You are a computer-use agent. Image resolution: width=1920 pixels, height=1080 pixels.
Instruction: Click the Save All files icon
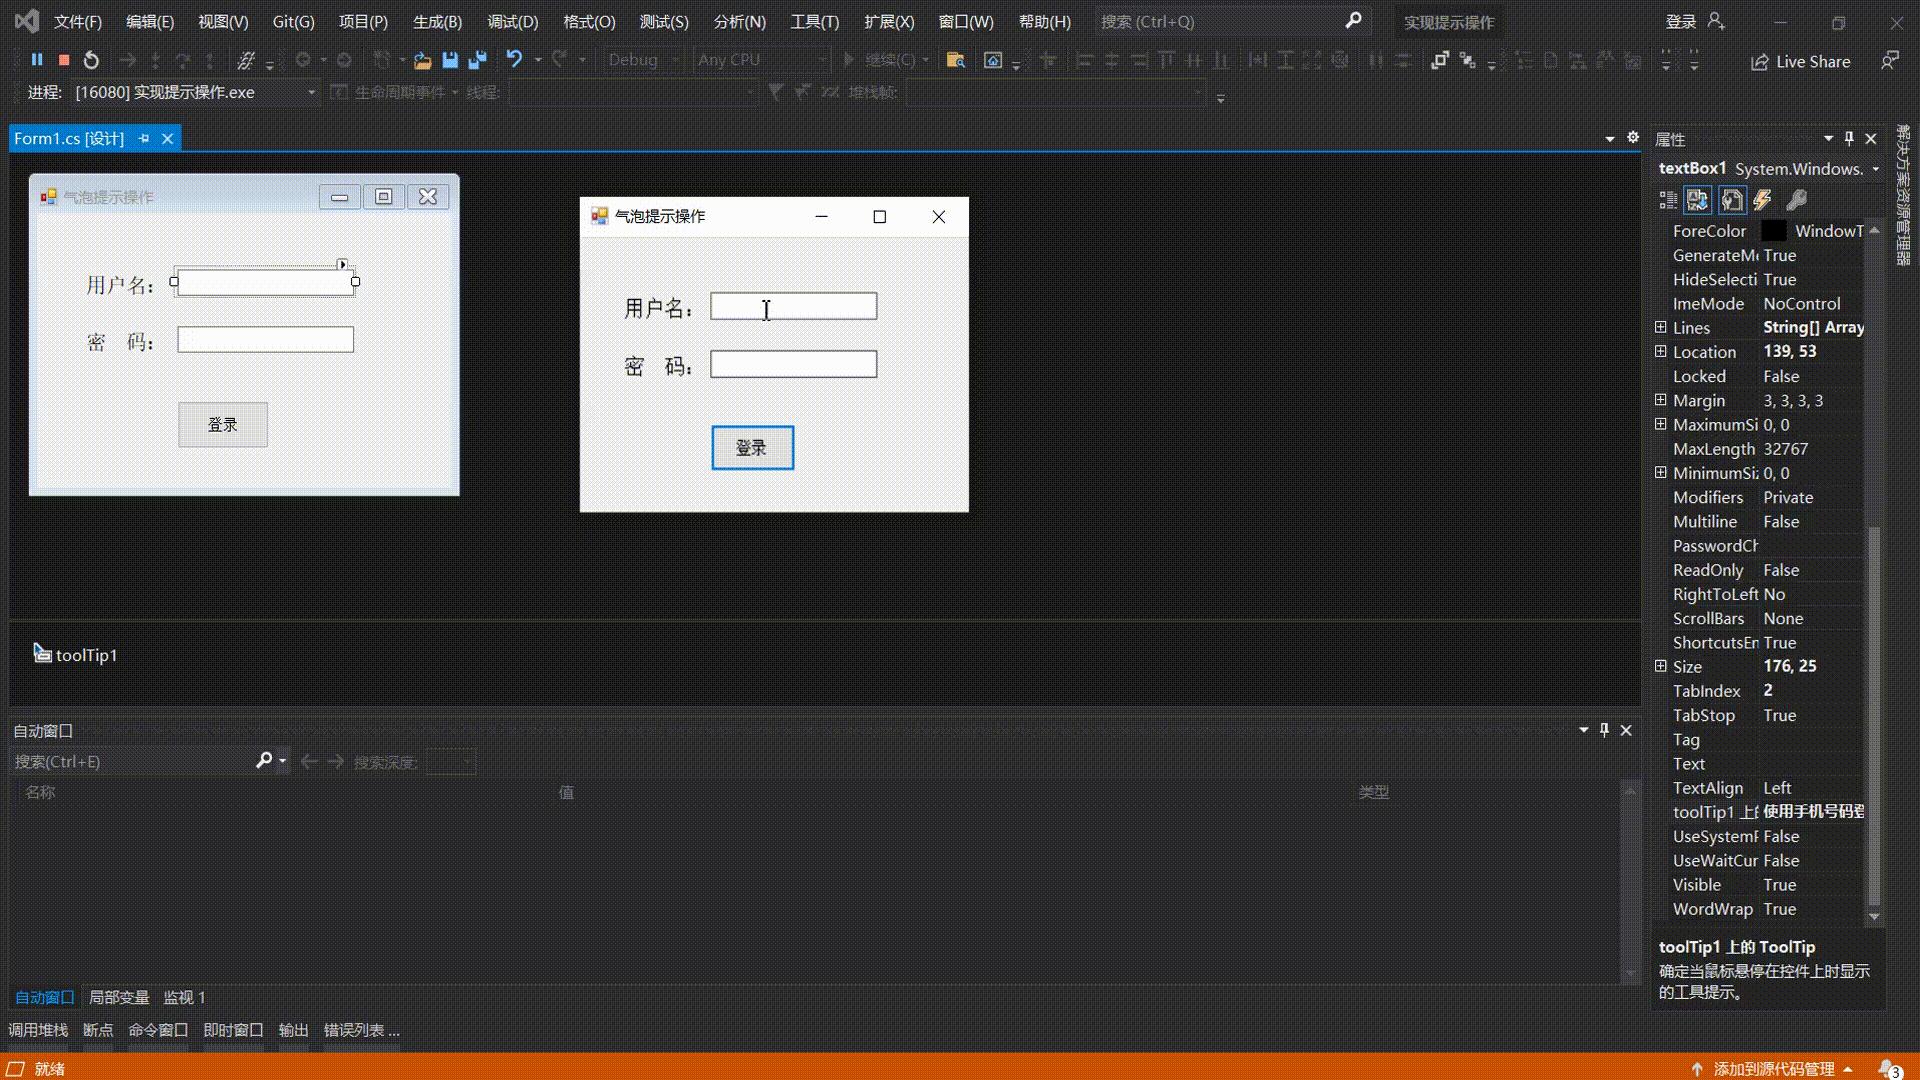click(x=477, y=59)
